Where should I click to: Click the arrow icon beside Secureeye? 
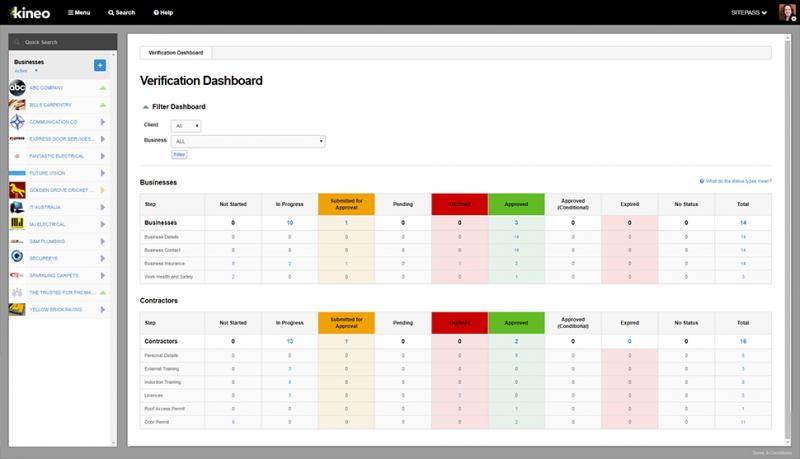[x=102, y=258]
